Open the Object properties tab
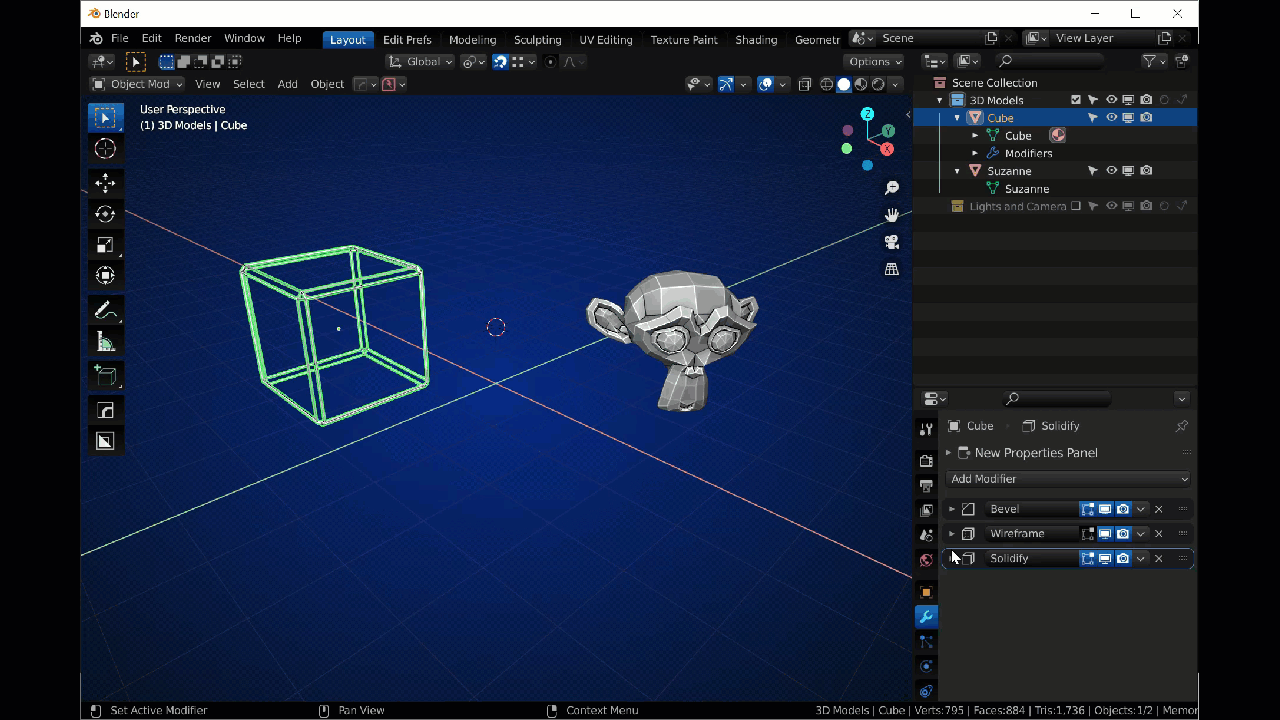Screen dimensions: 1280x720 tap(926, 592)
